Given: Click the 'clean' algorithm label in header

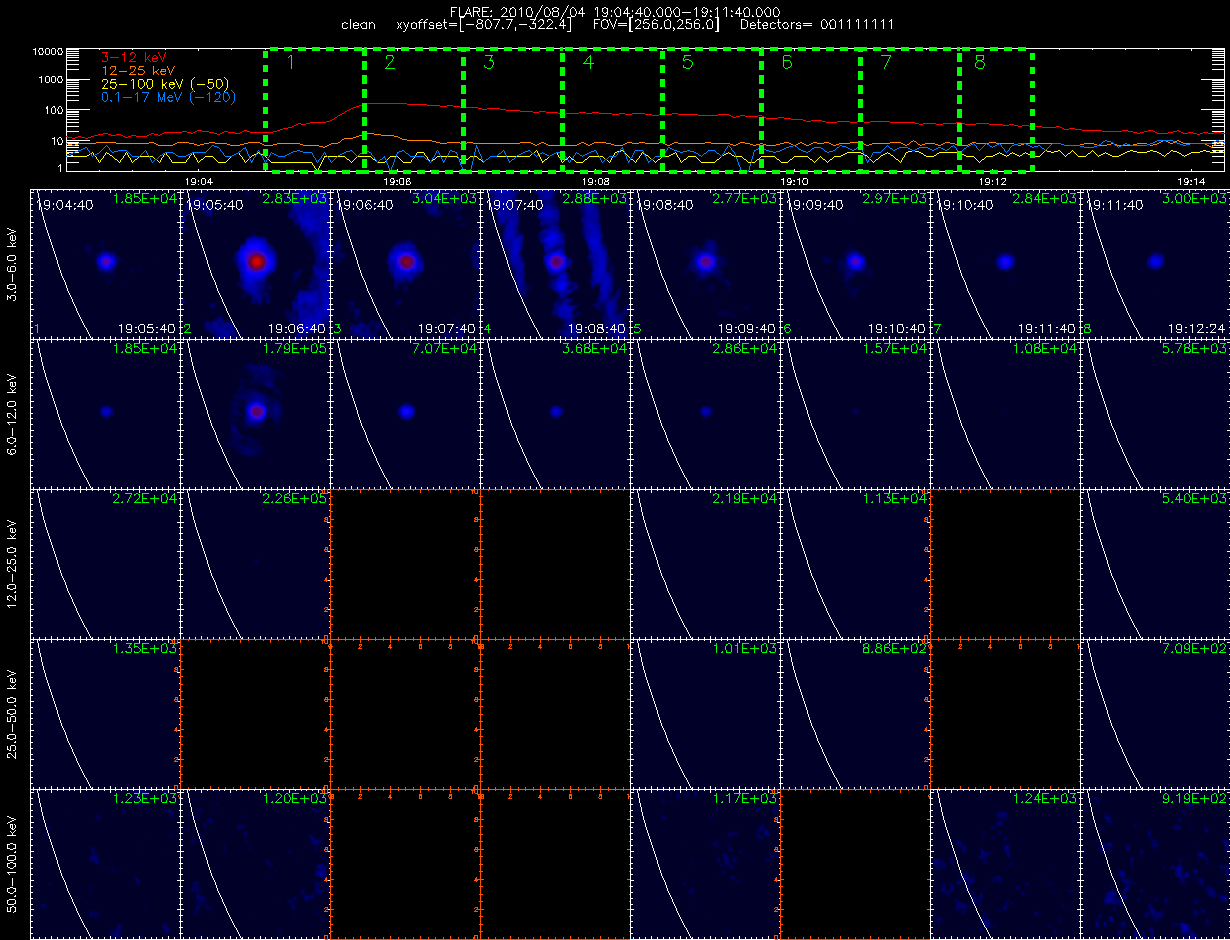Looking at the screenshot, I should click(x=359, y=24).
